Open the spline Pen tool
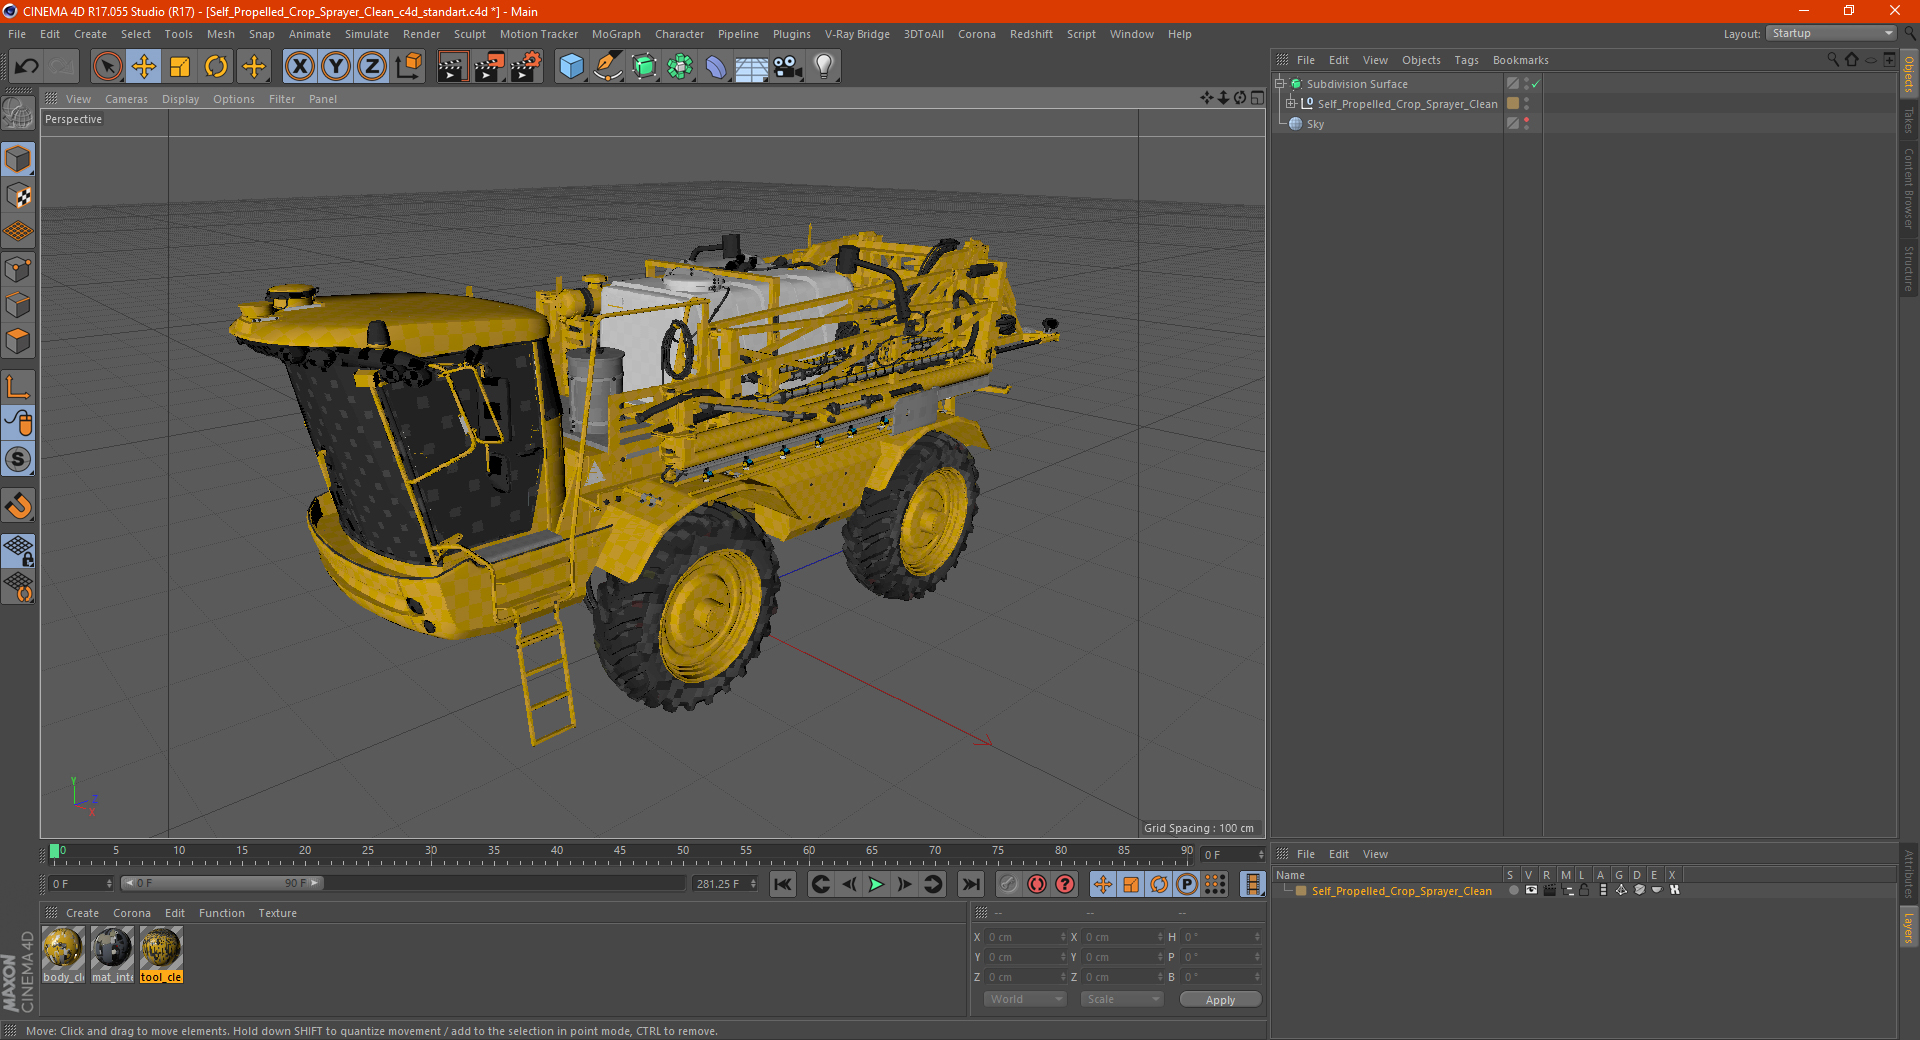The width and height of the screenshot is (1920, 1040). click(608, 67)
